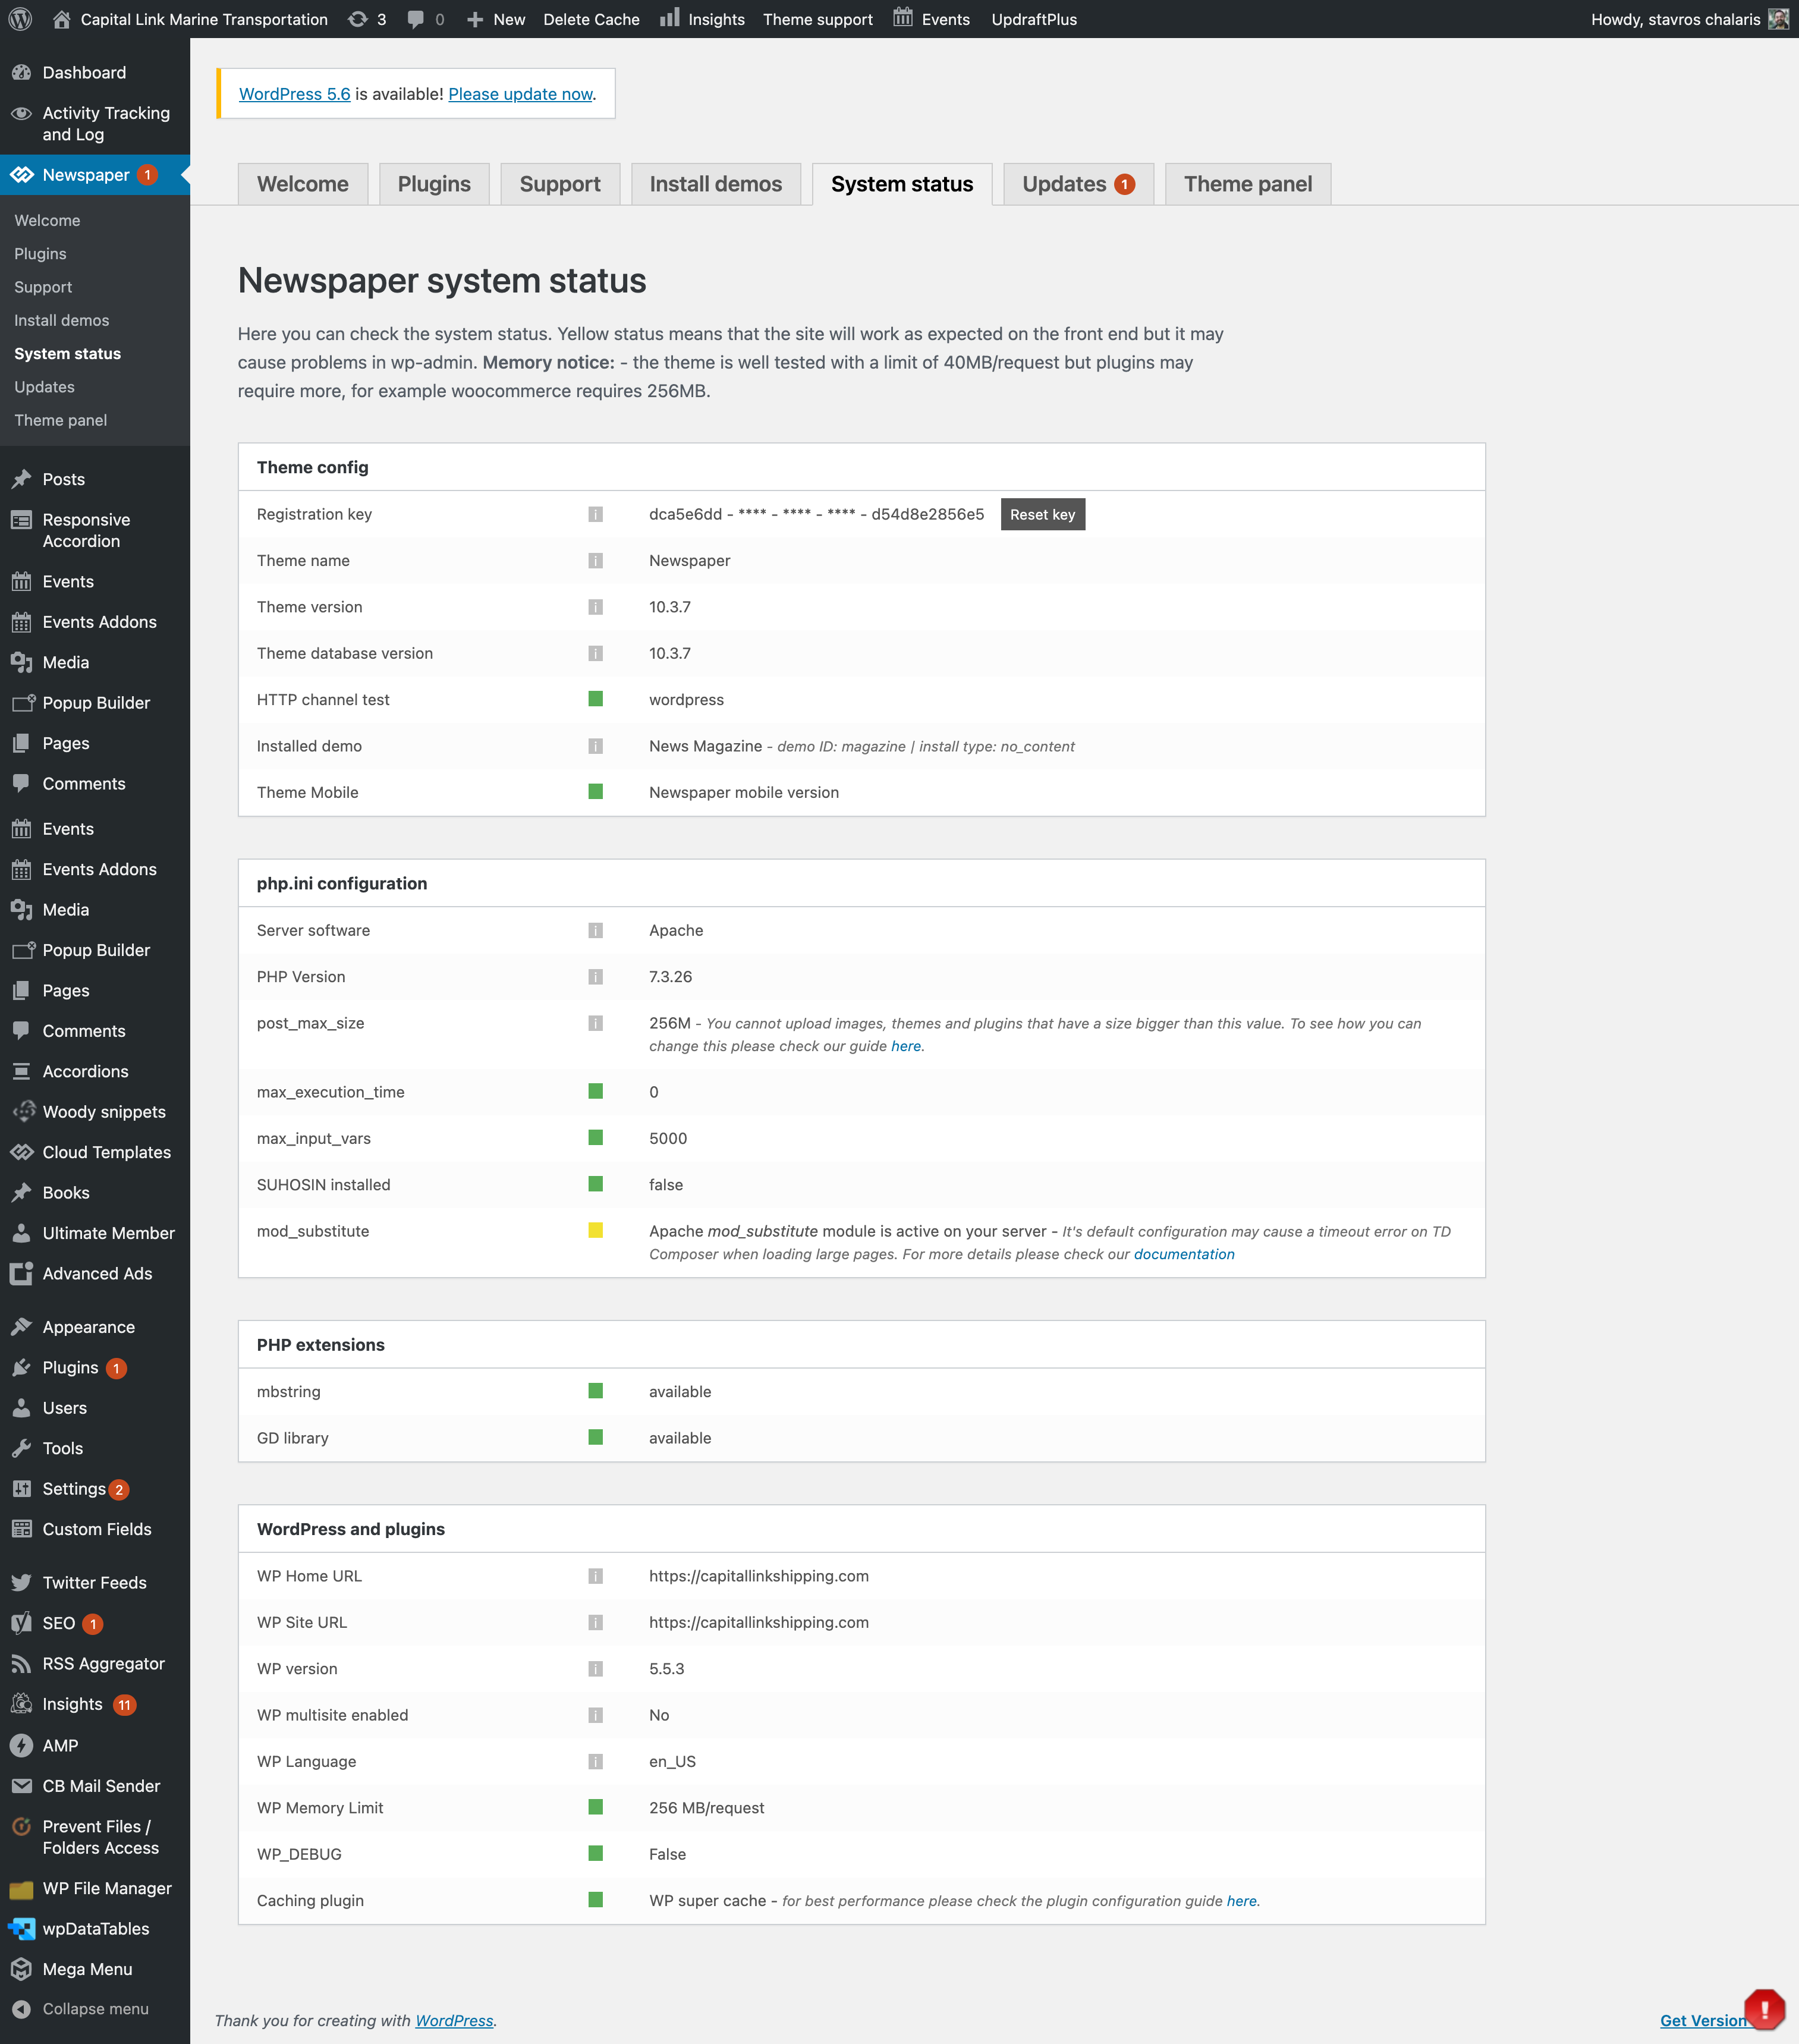Open WP File Manager menu
Image resolution: width=1799 pixels, height=2044 pixels.
tap(95, 1888)
